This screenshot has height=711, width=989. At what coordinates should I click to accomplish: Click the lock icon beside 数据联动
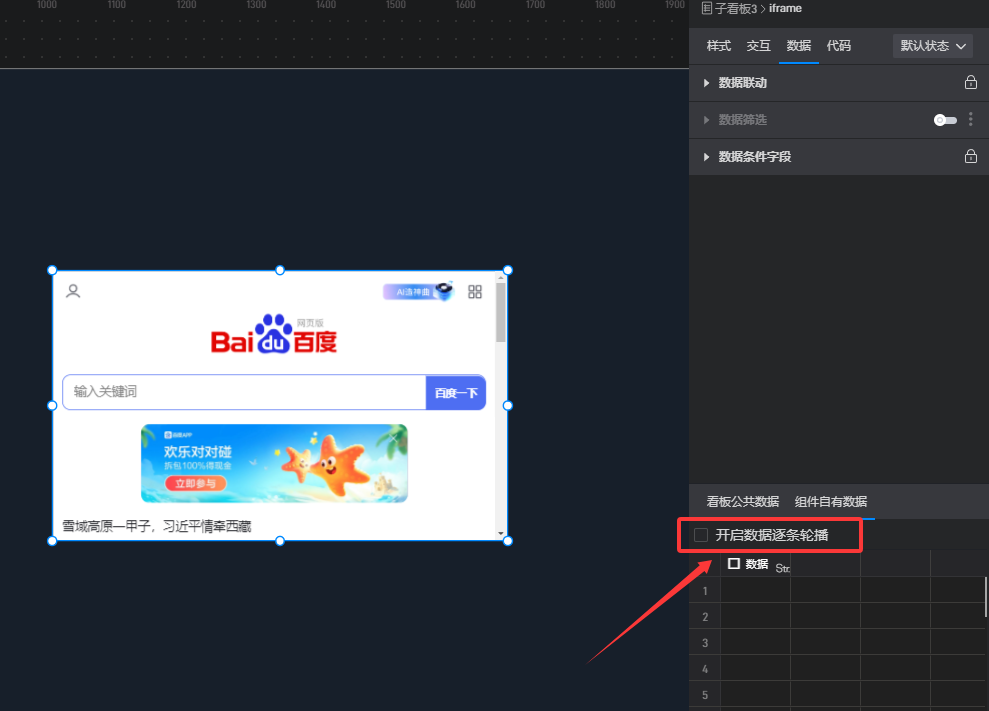(971, 82)
